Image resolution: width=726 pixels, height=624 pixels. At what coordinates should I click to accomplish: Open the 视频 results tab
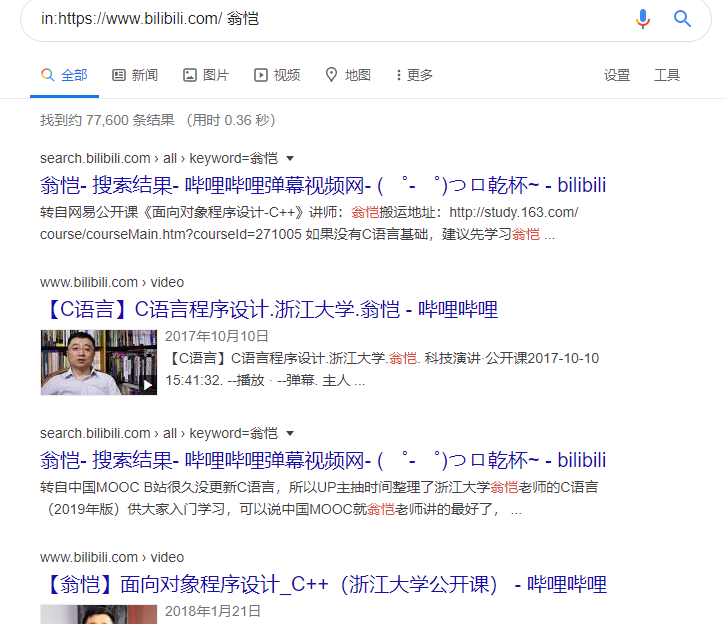coord(277,75)
